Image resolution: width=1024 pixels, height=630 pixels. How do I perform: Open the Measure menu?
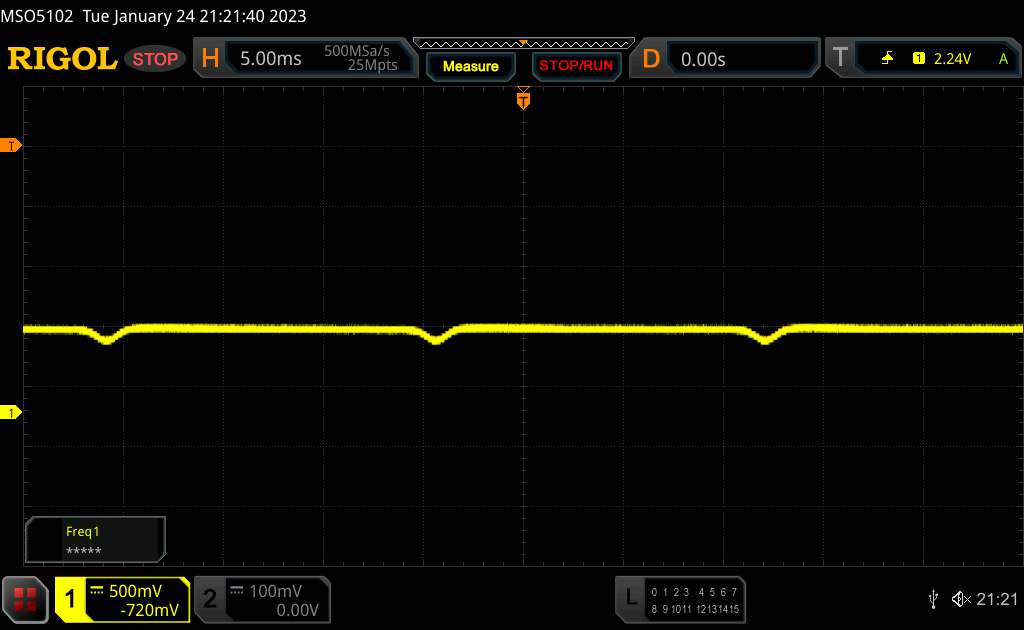pyautogui.click(x=471, y=66)
